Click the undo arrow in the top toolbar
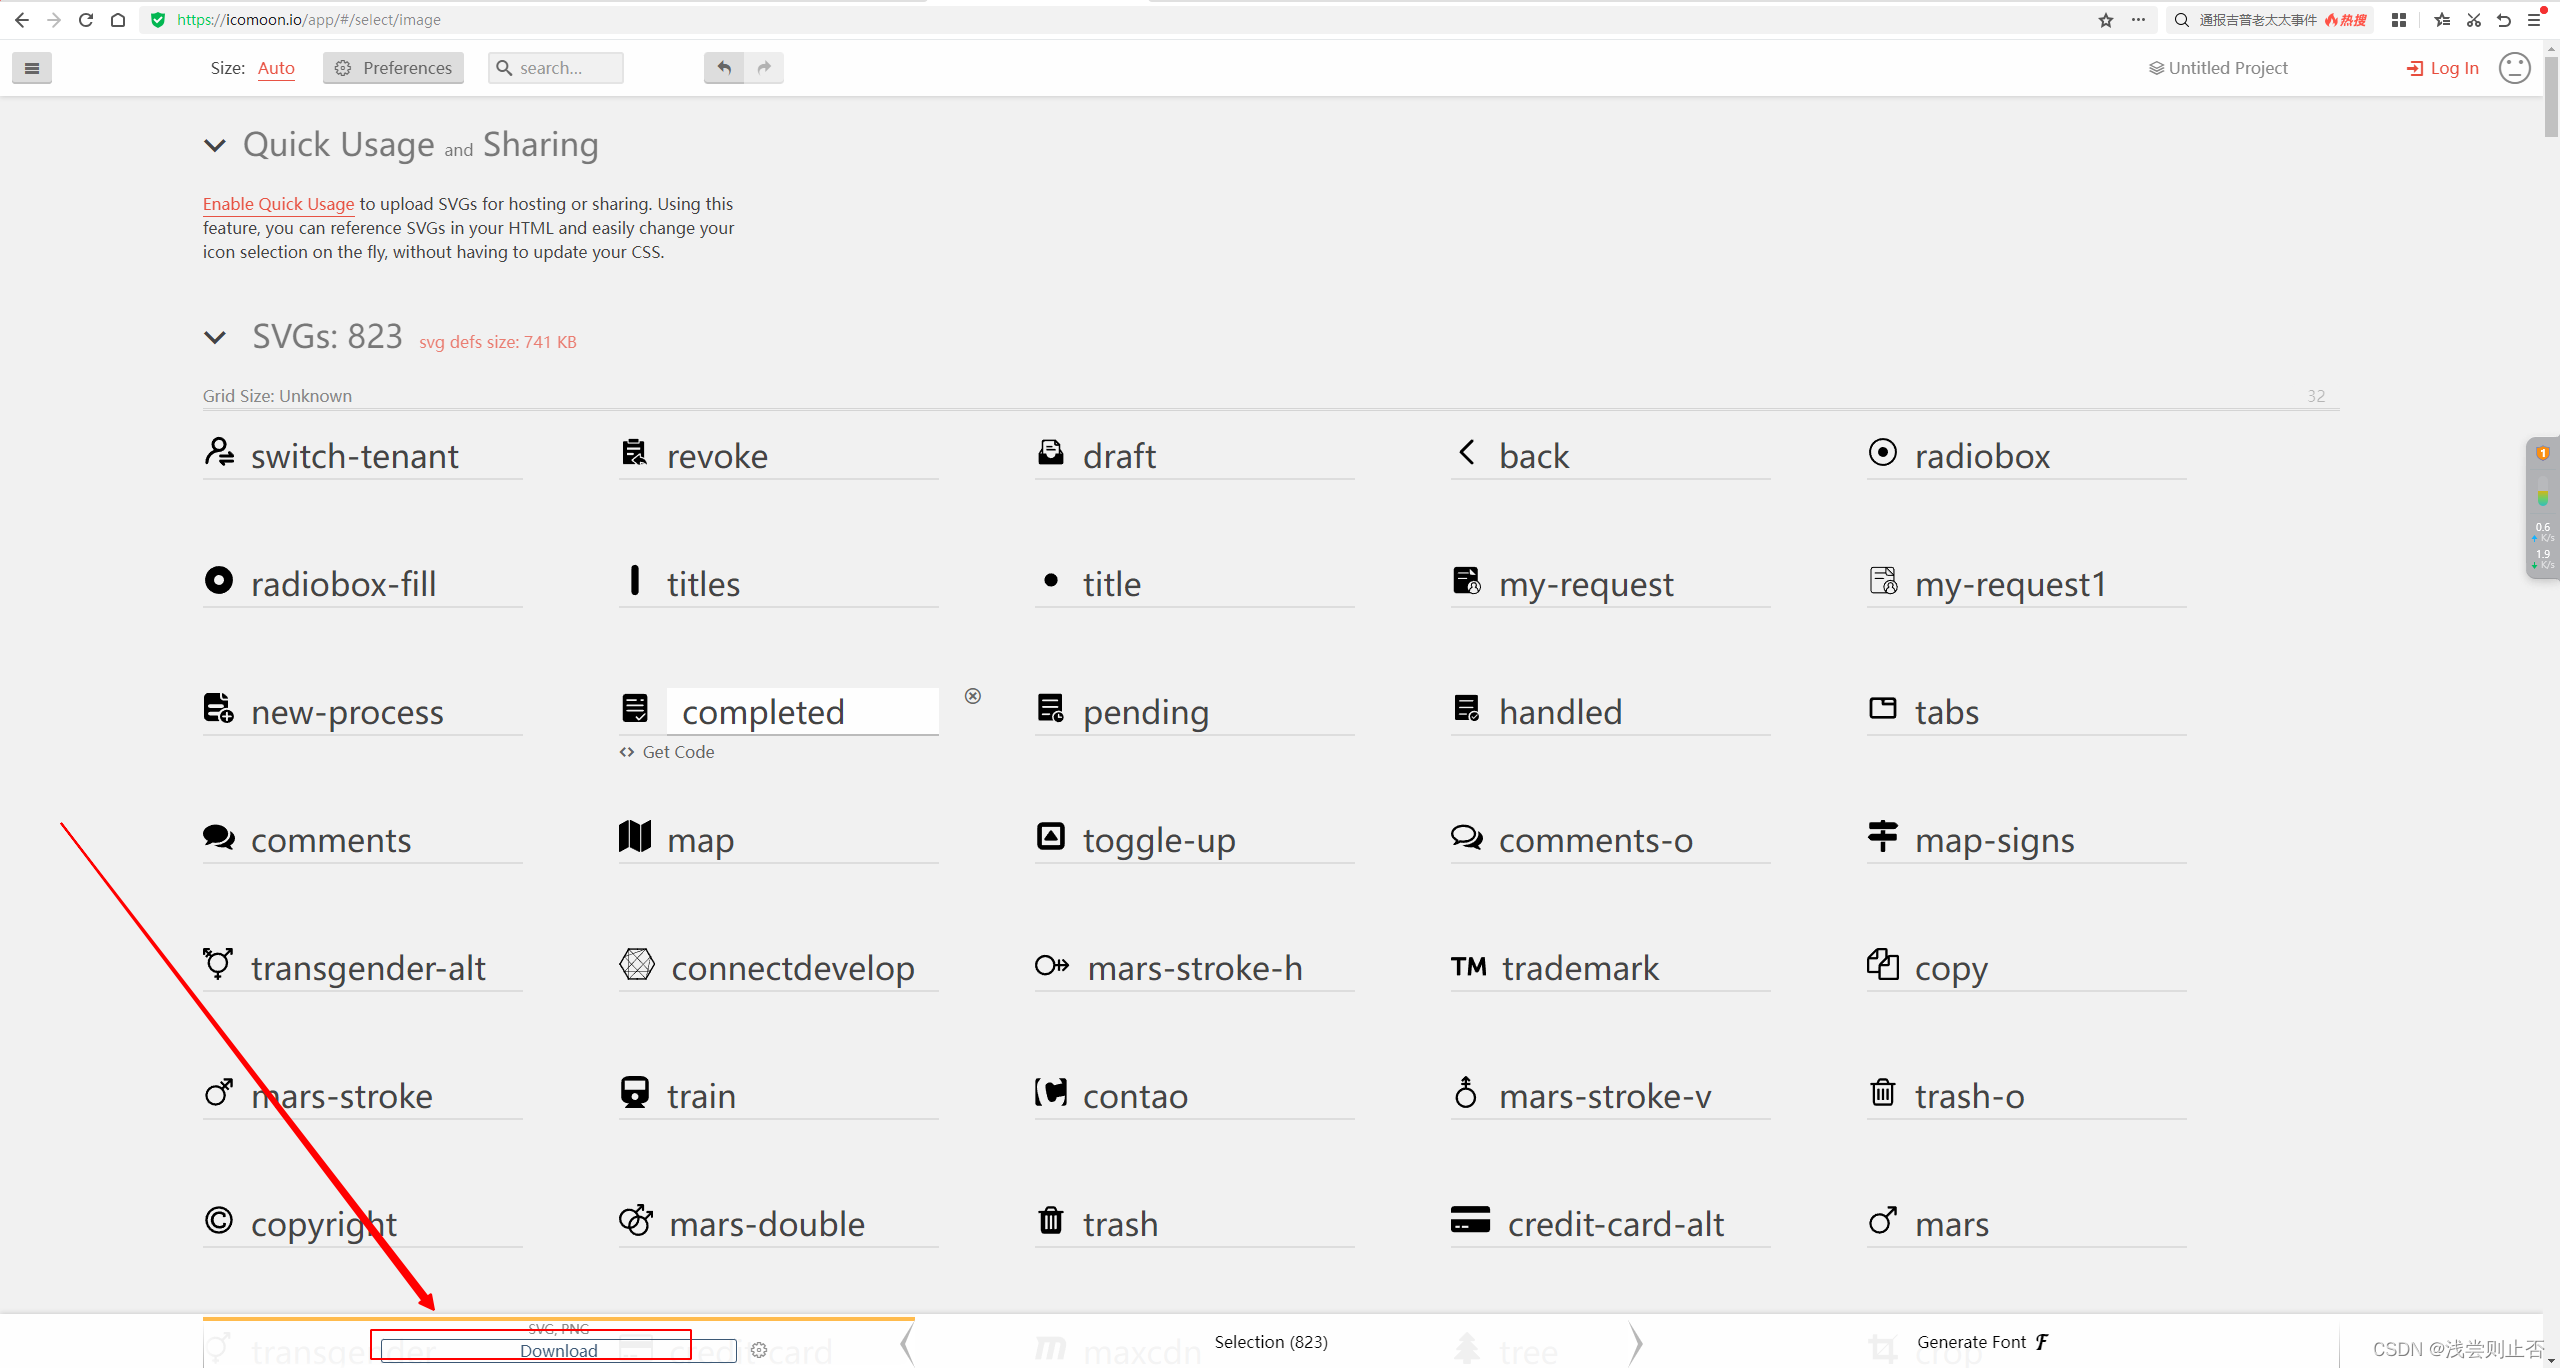The height and width of the screenshot is (1368, 2560). coord(722,67)
